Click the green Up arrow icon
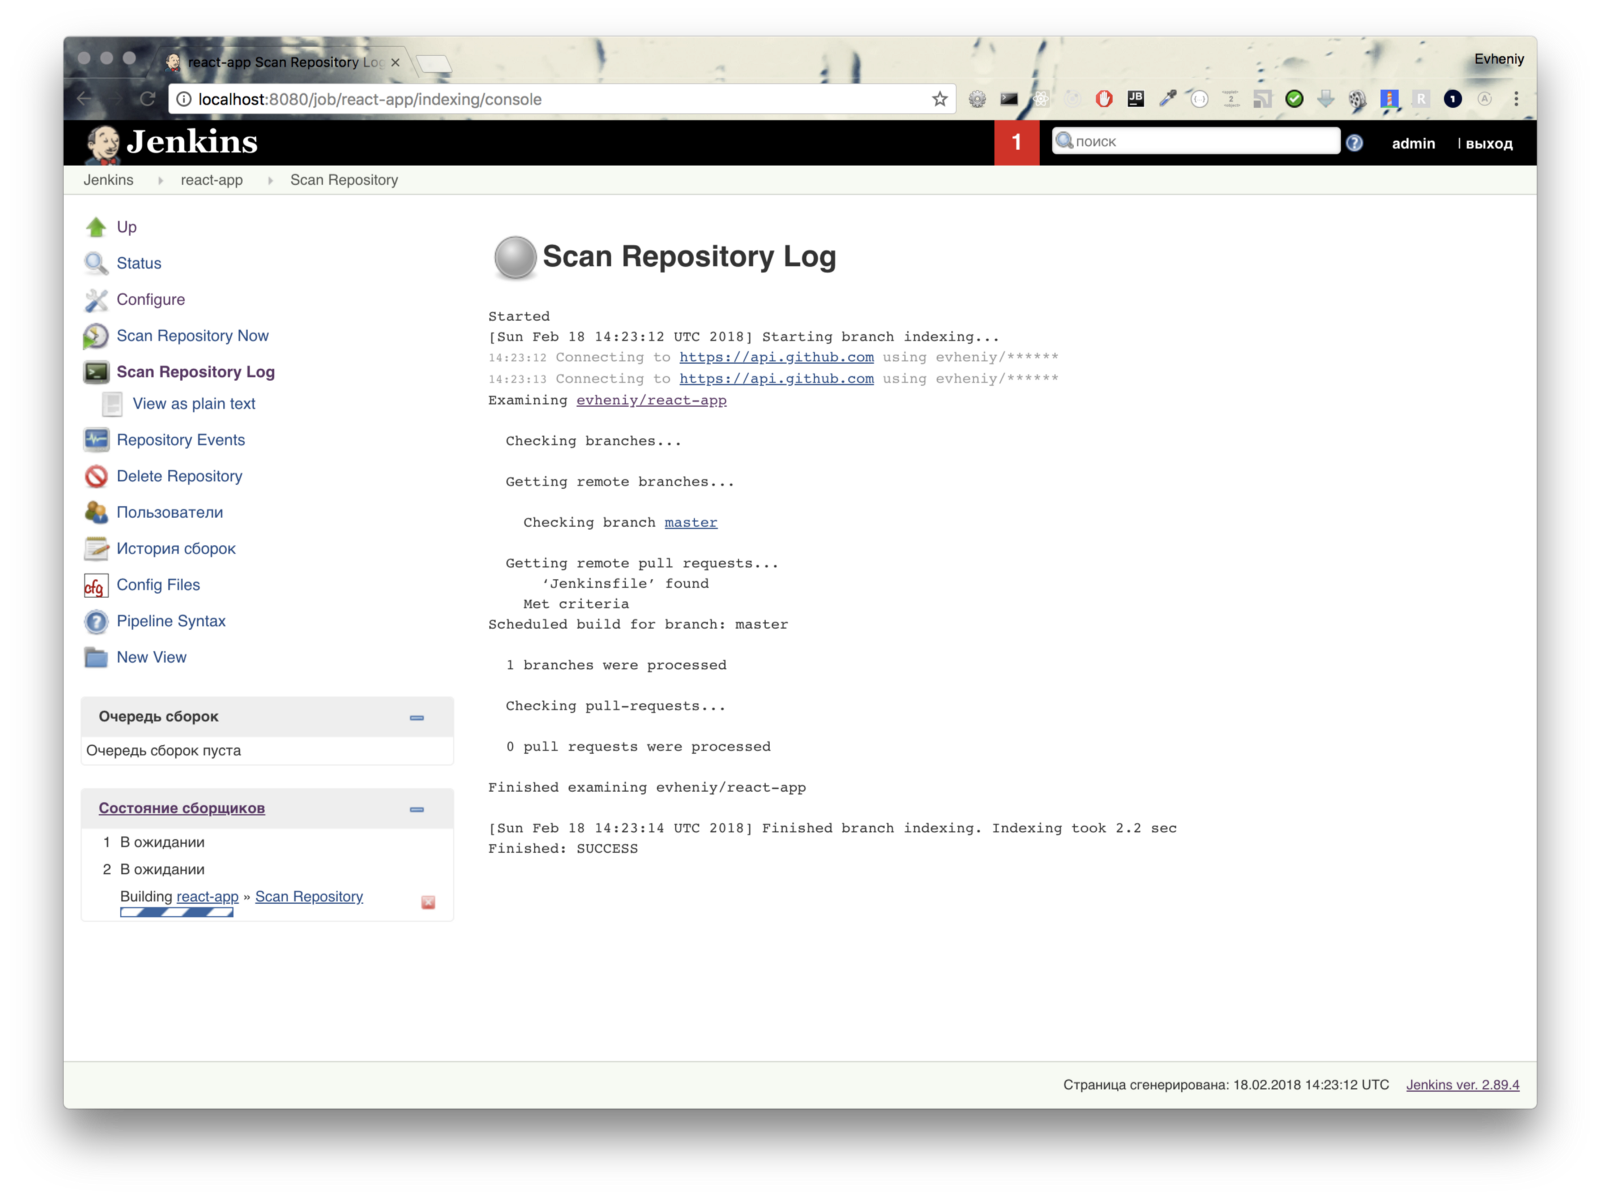This screenshot has width=1600, height=1199. coord(96,227)
